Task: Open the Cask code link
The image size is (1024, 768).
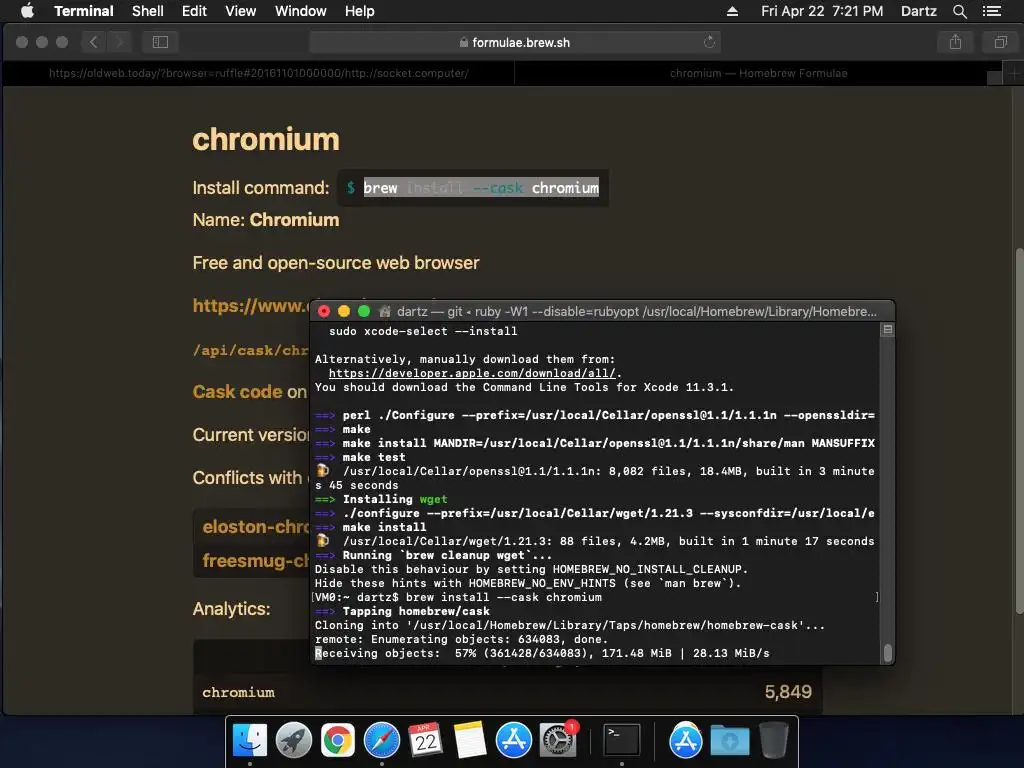Action: point(238,392)
